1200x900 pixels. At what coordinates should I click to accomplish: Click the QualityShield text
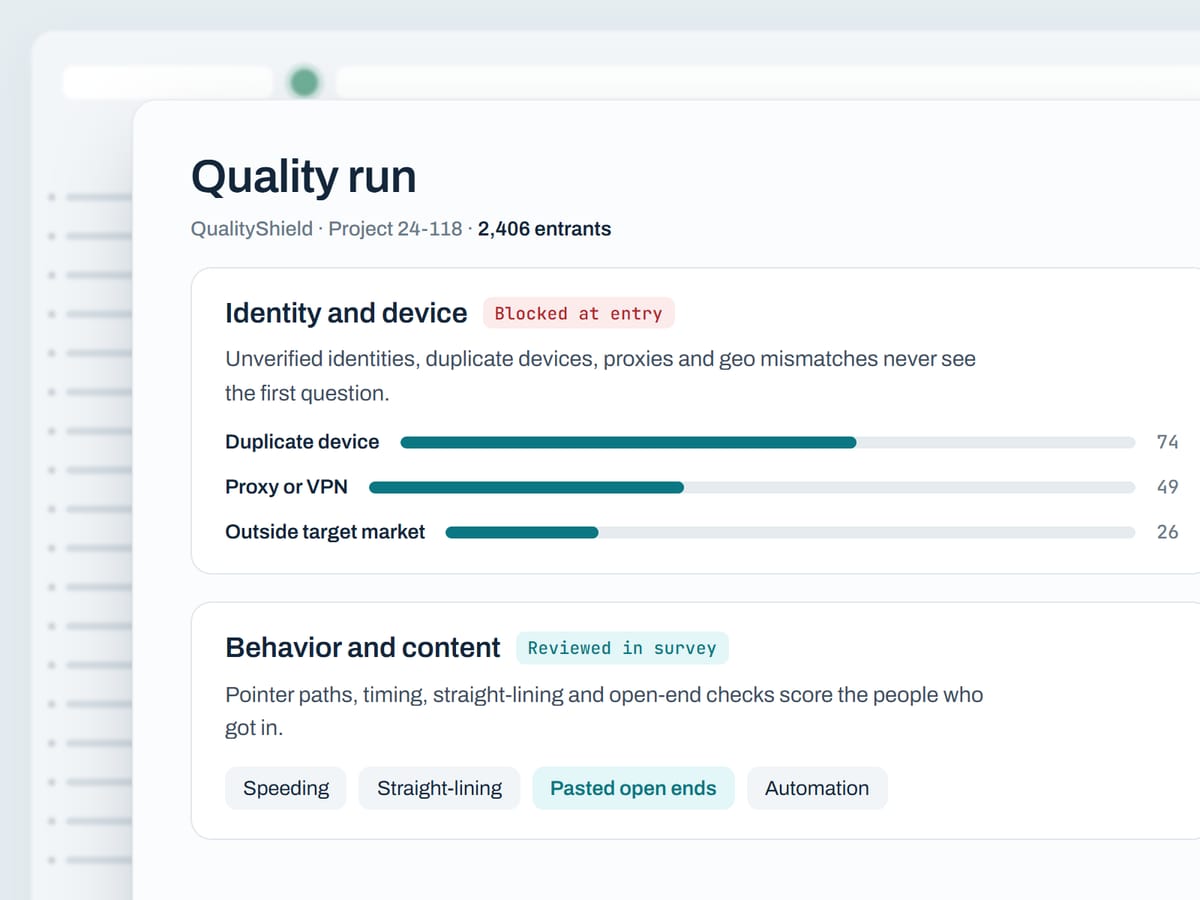252,229
